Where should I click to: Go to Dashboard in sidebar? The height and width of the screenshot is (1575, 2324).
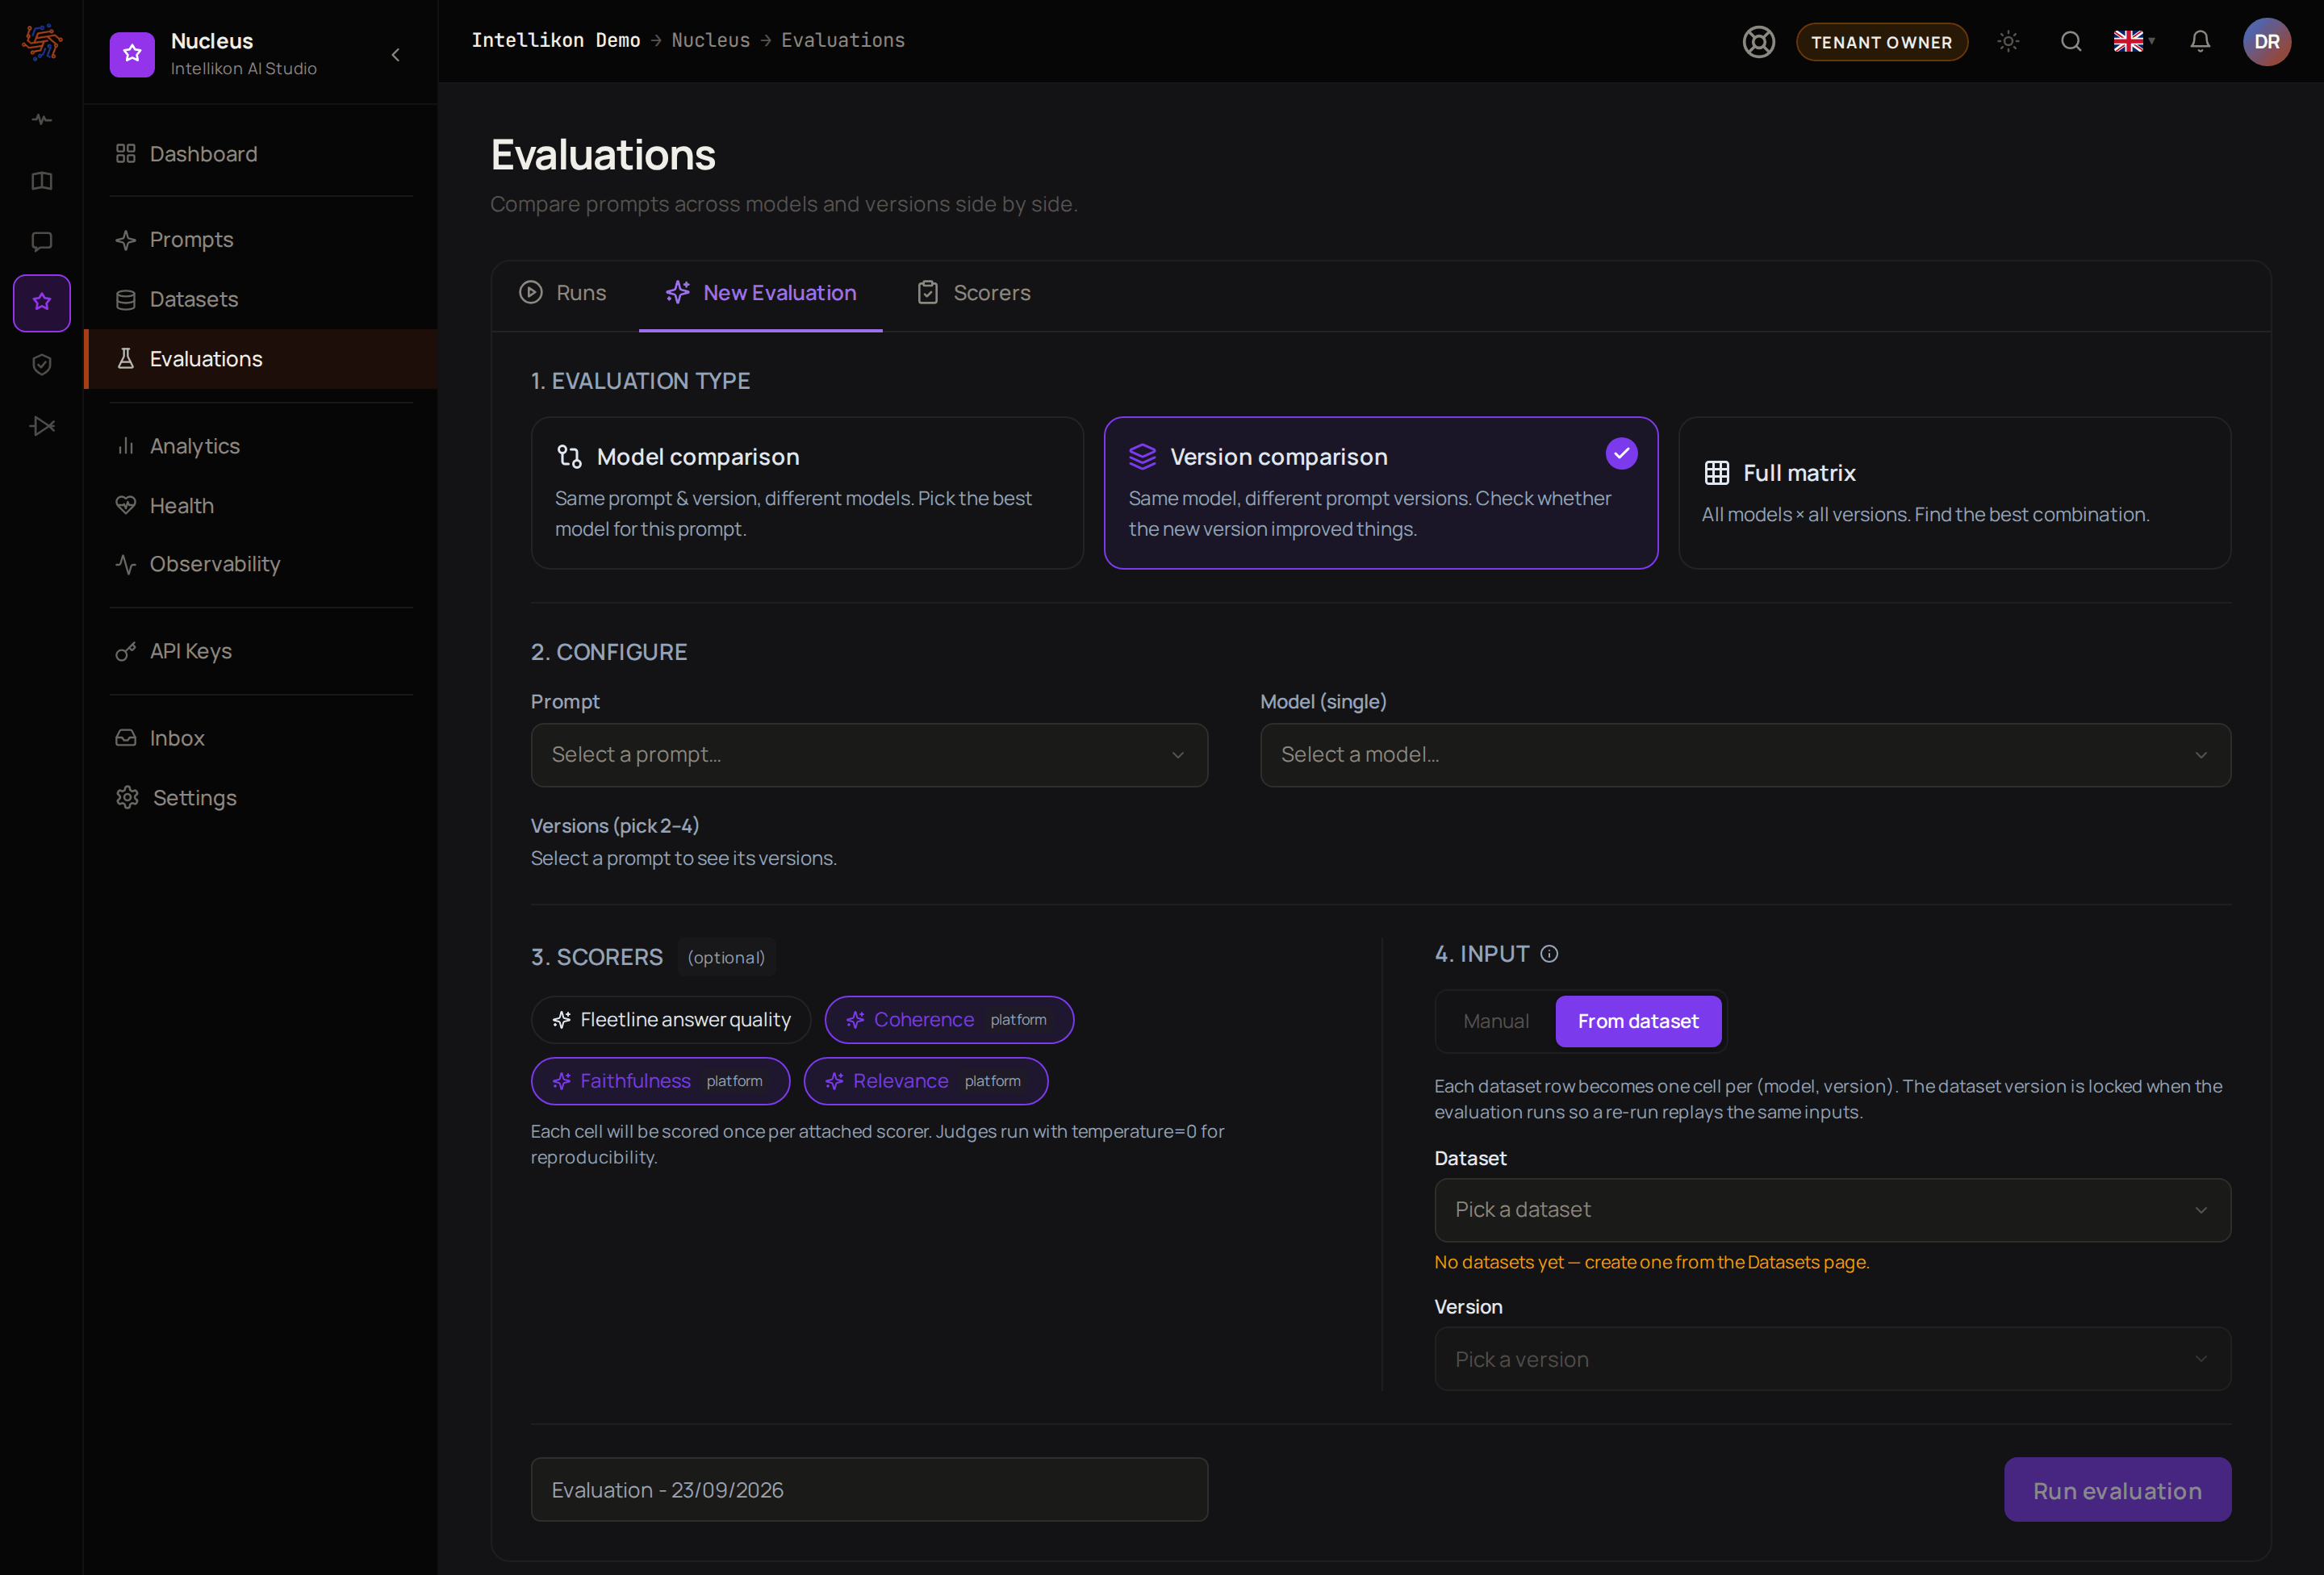coord(261,154)
